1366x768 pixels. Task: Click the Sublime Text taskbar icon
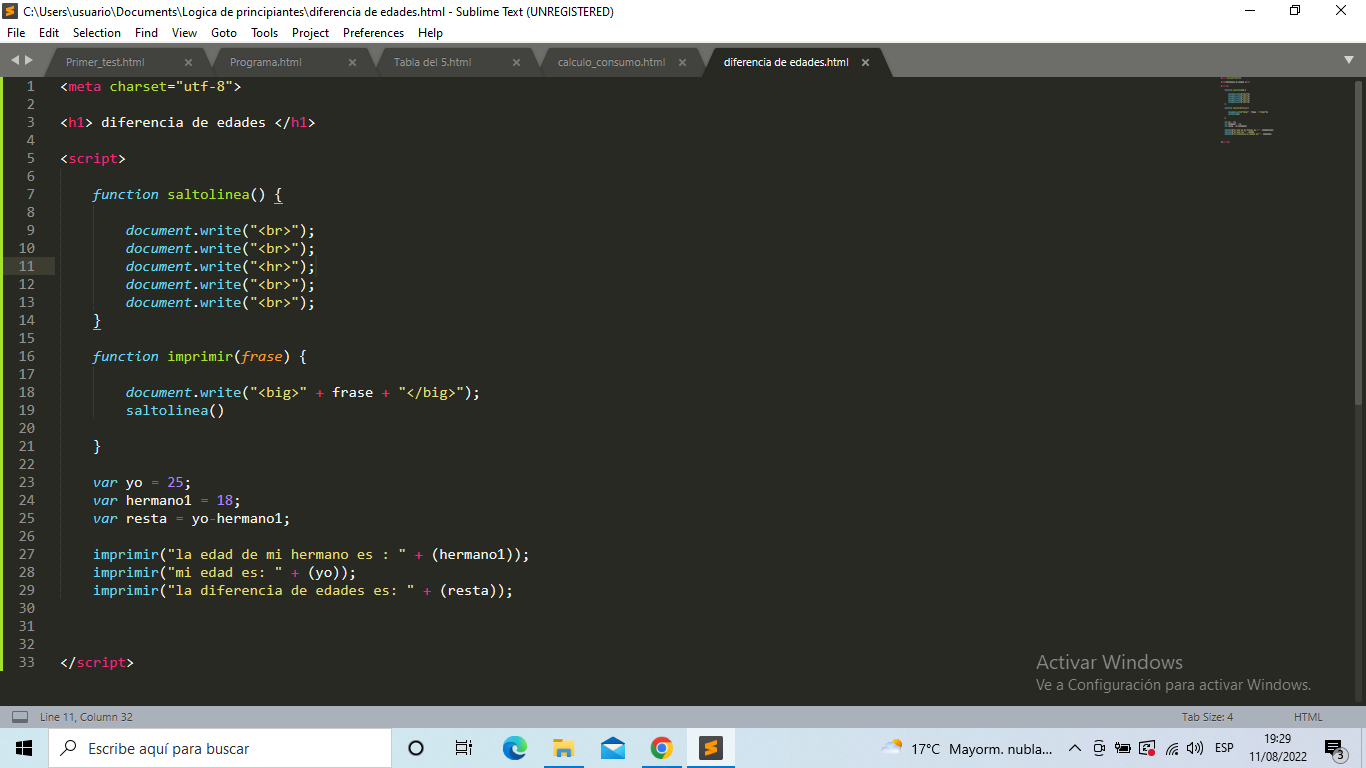point(710,748)
